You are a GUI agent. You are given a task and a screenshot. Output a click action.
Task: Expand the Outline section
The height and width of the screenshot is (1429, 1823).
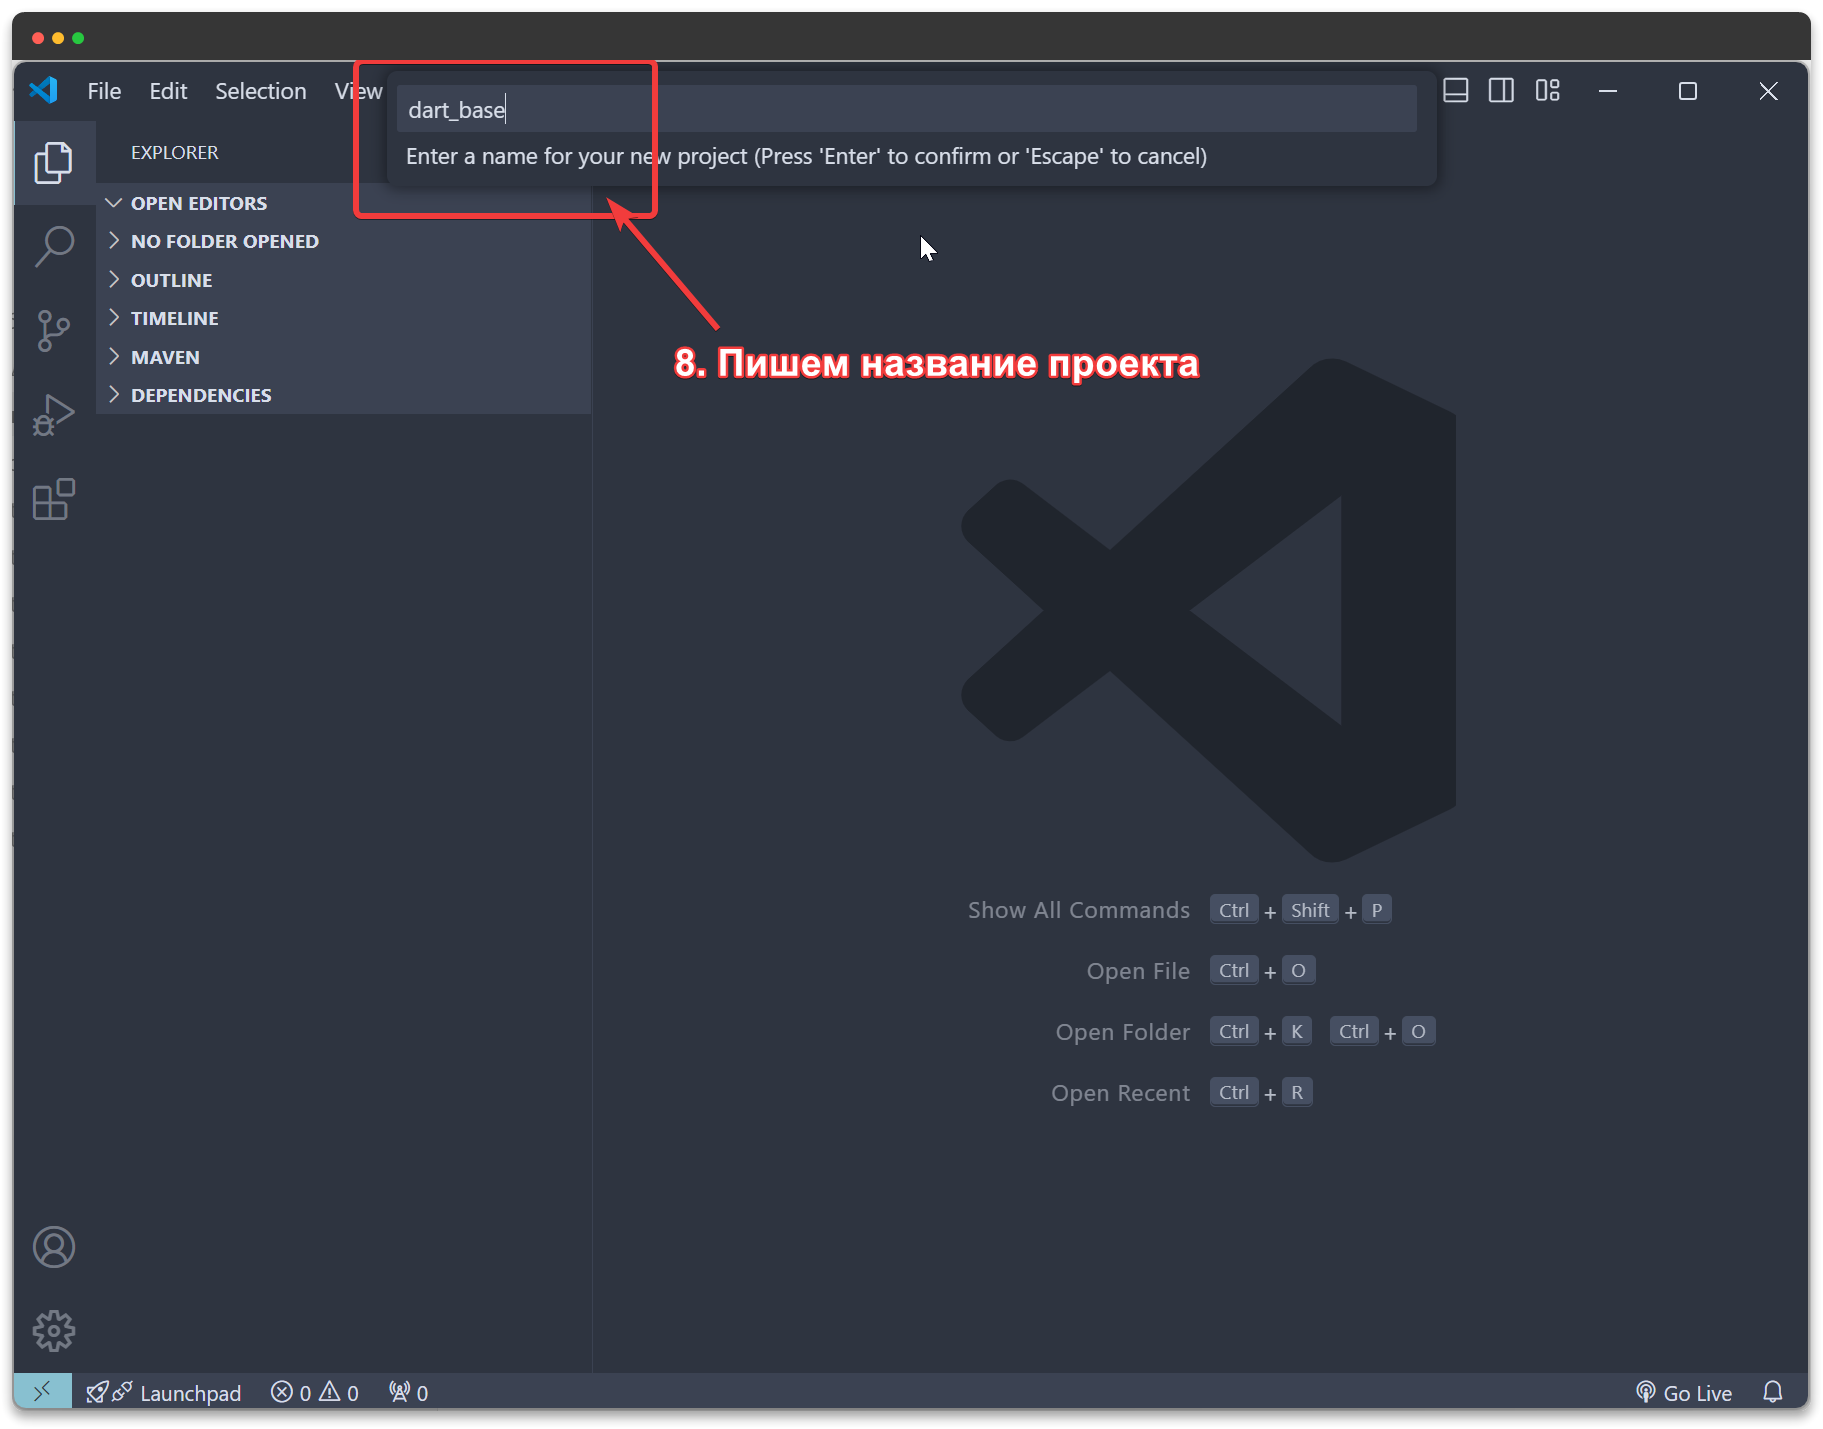171,280
